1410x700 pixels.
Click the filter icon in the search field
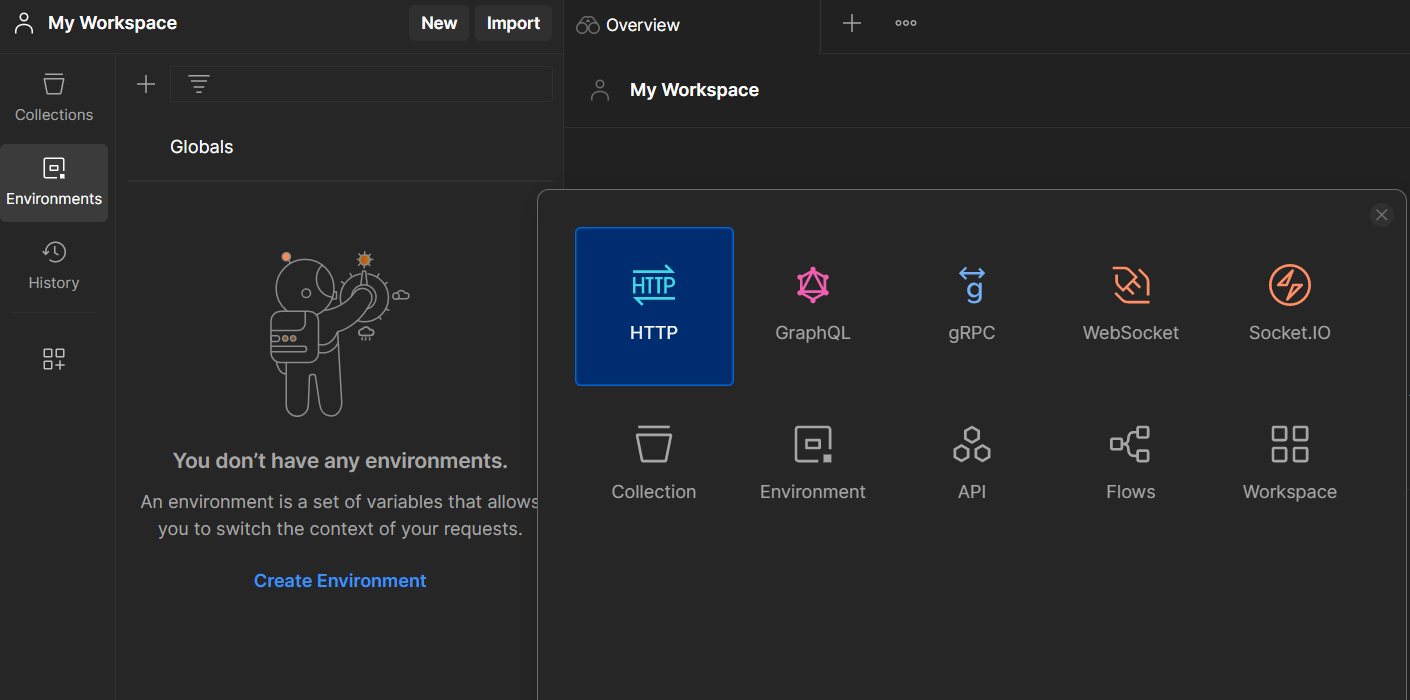(199, 84)
